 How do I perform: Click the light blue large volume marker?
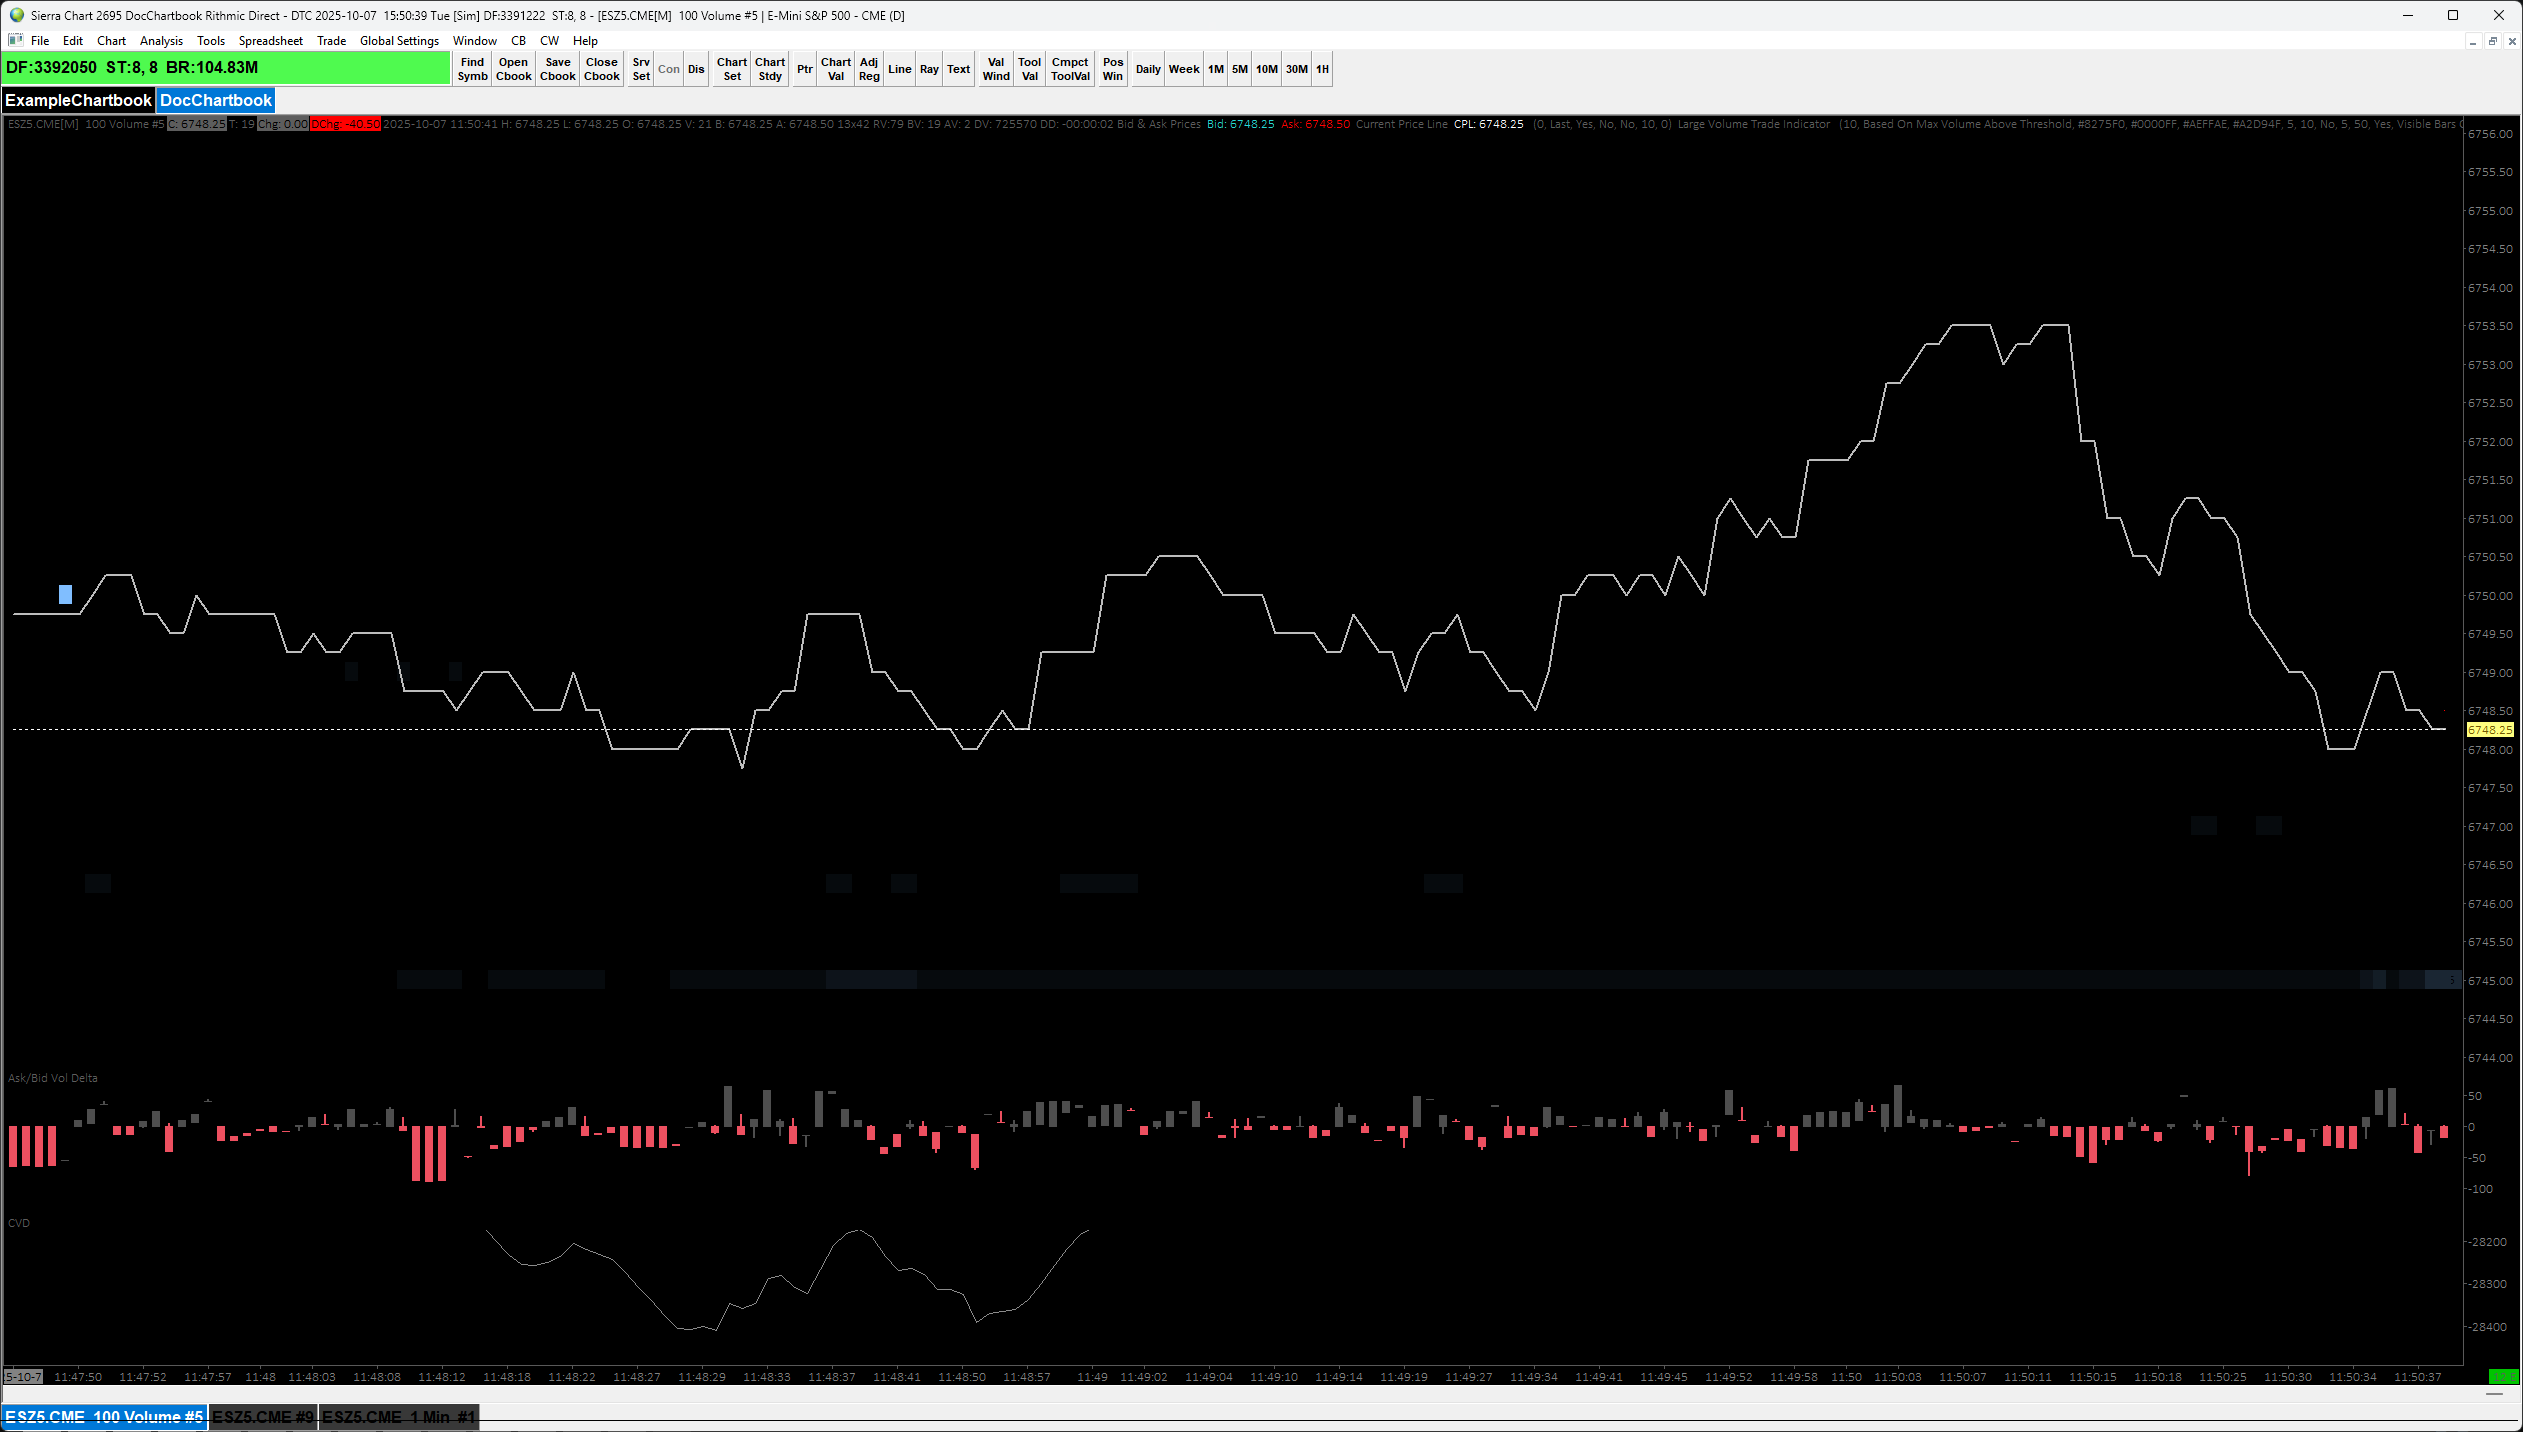coord(65,595)
